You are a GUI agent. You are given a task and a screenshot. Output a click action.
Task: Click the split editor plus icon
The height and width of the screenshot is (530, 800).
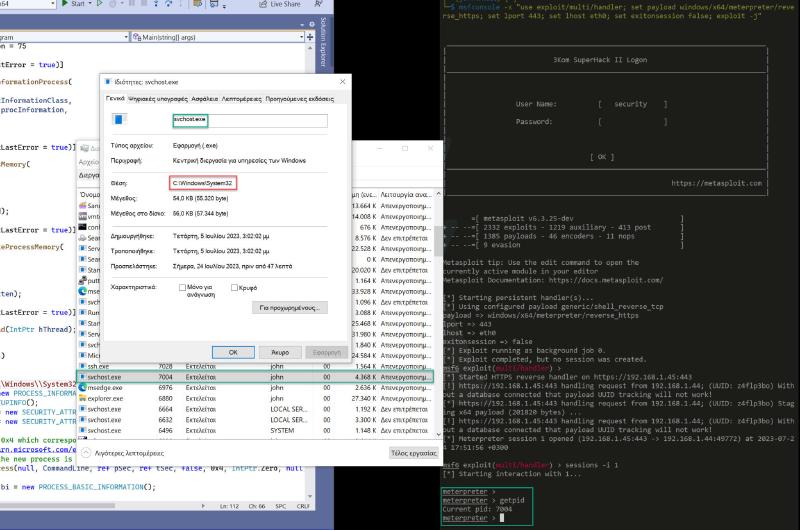pyautogui.click(x=310, y=37)
